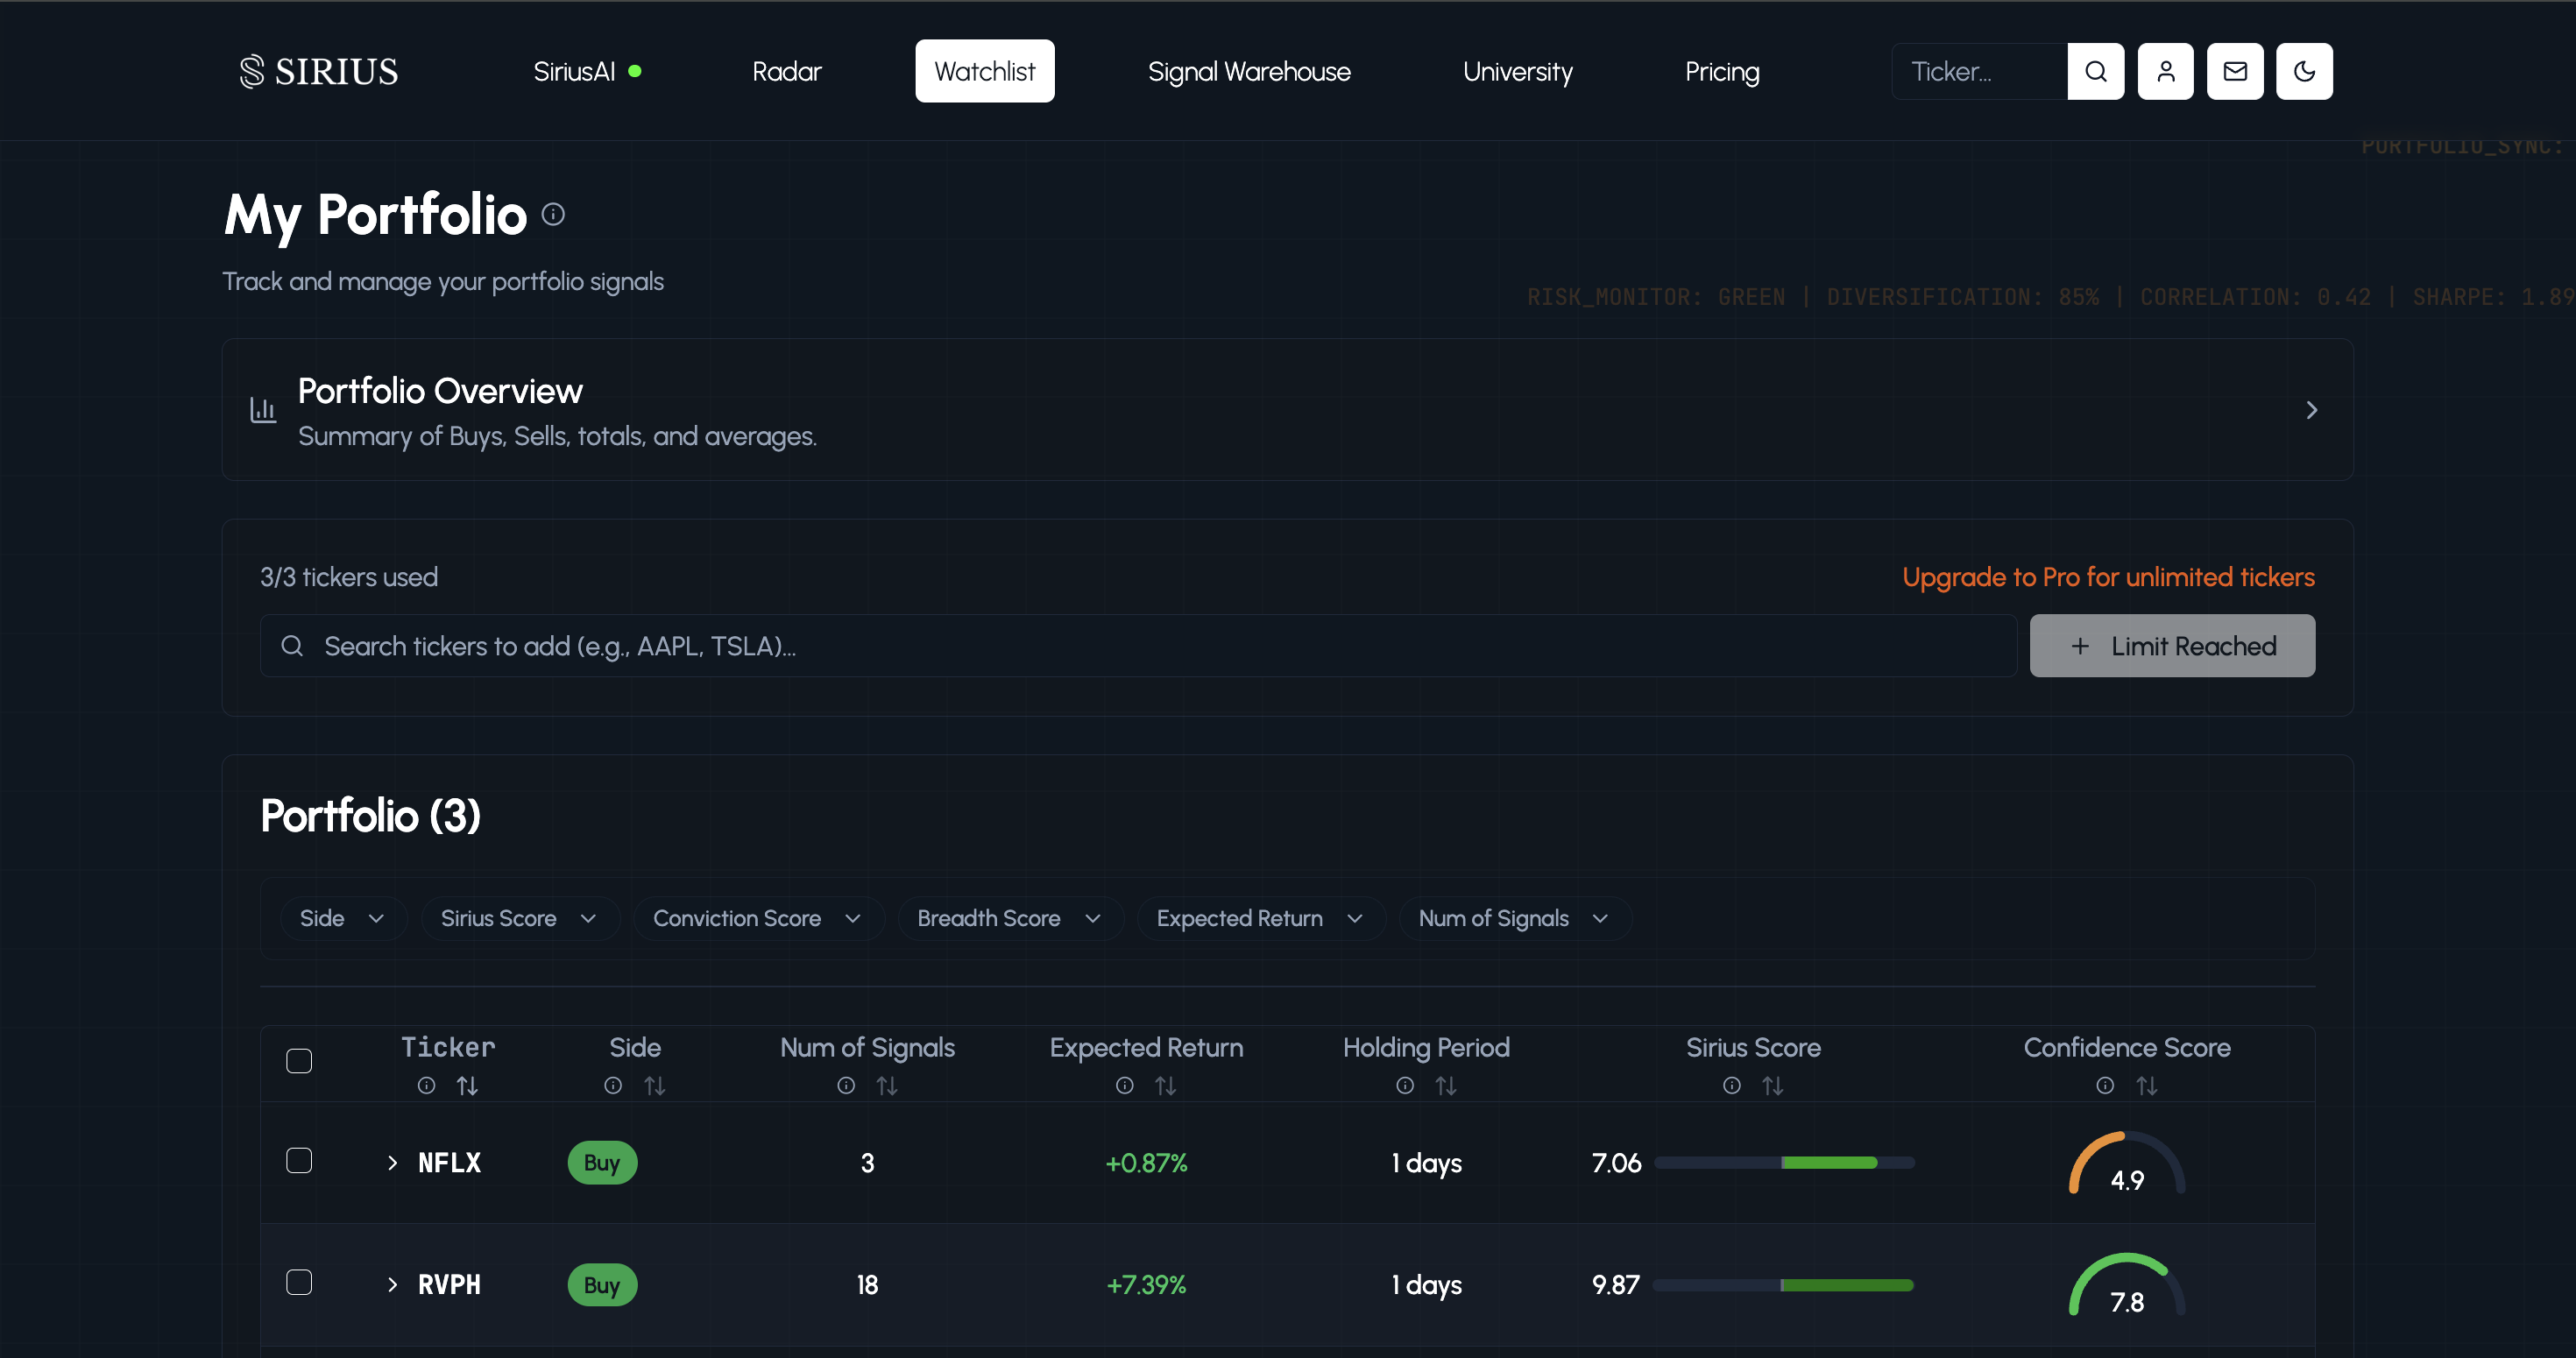Expand the Portfolio Overview section
This screenshot has width=2576, height=1358.
pos(2310,410)
